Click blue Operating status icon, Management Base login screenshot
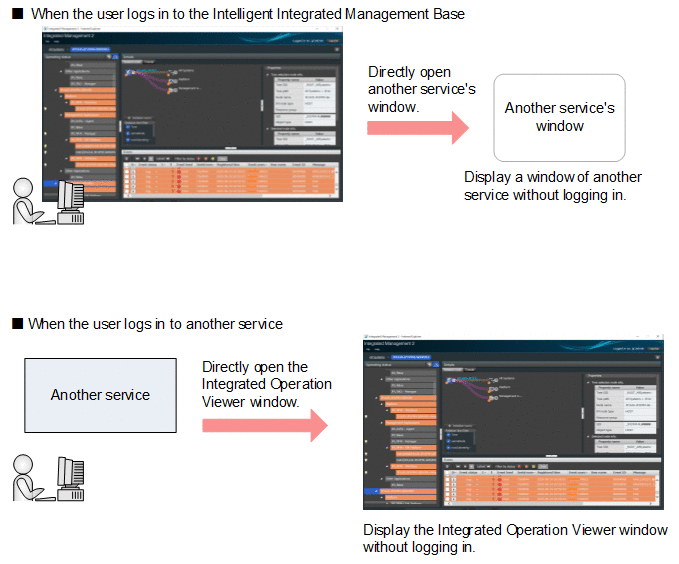Image resolution: width=679 pixels, height=564 pixels. pyautogui.click(x=116, y=57)
